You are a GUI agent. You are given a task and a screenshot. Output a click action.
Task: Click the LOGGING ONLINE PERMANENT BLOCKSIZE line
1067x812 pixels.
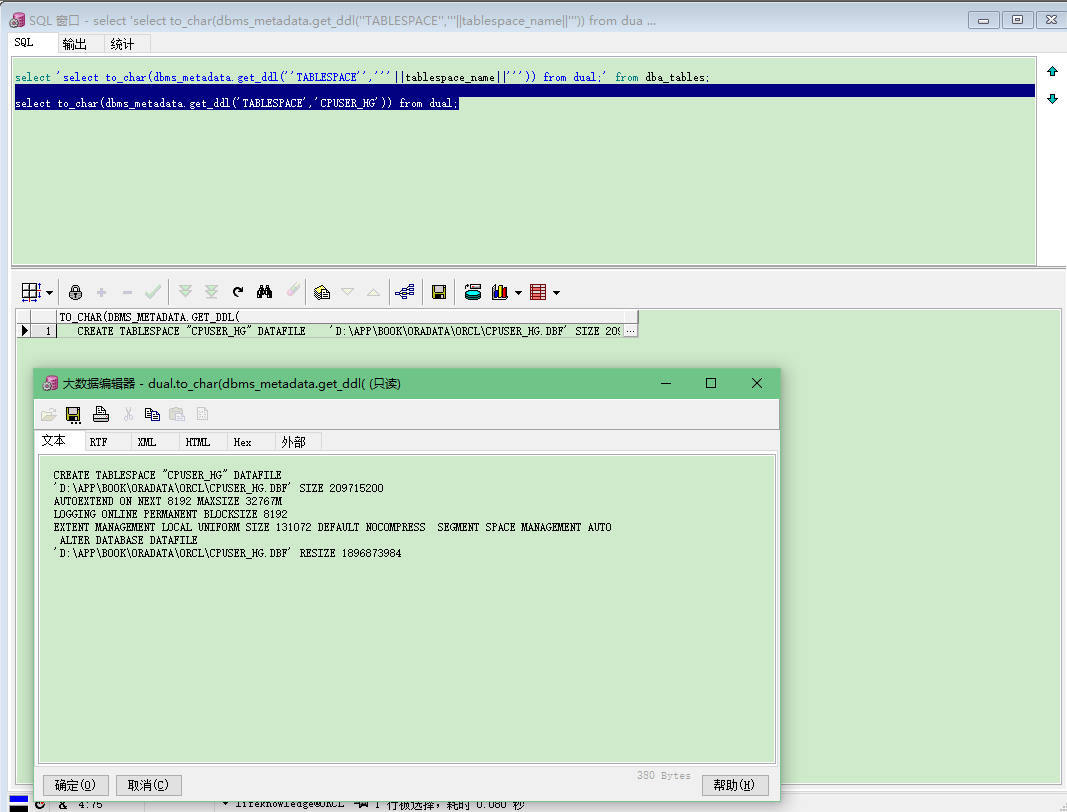(x=170, y=514)
